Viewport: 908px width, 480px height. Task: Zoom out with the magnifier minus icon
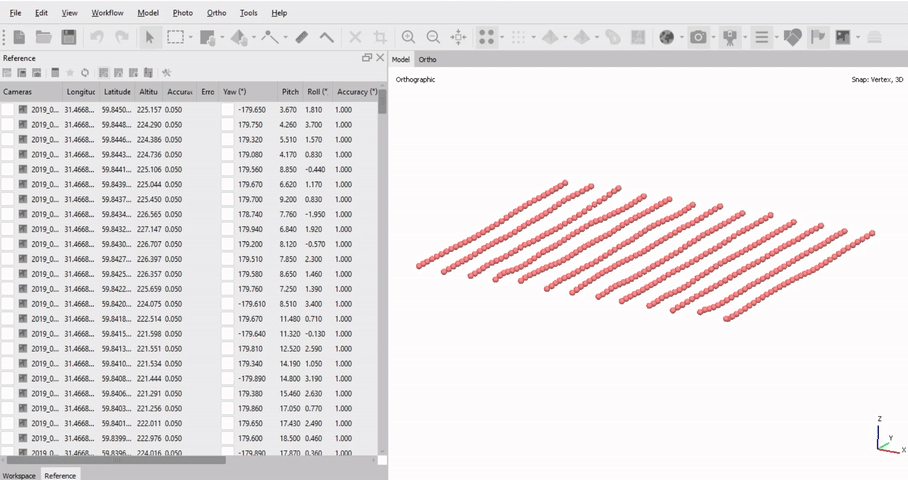[433, 37]
